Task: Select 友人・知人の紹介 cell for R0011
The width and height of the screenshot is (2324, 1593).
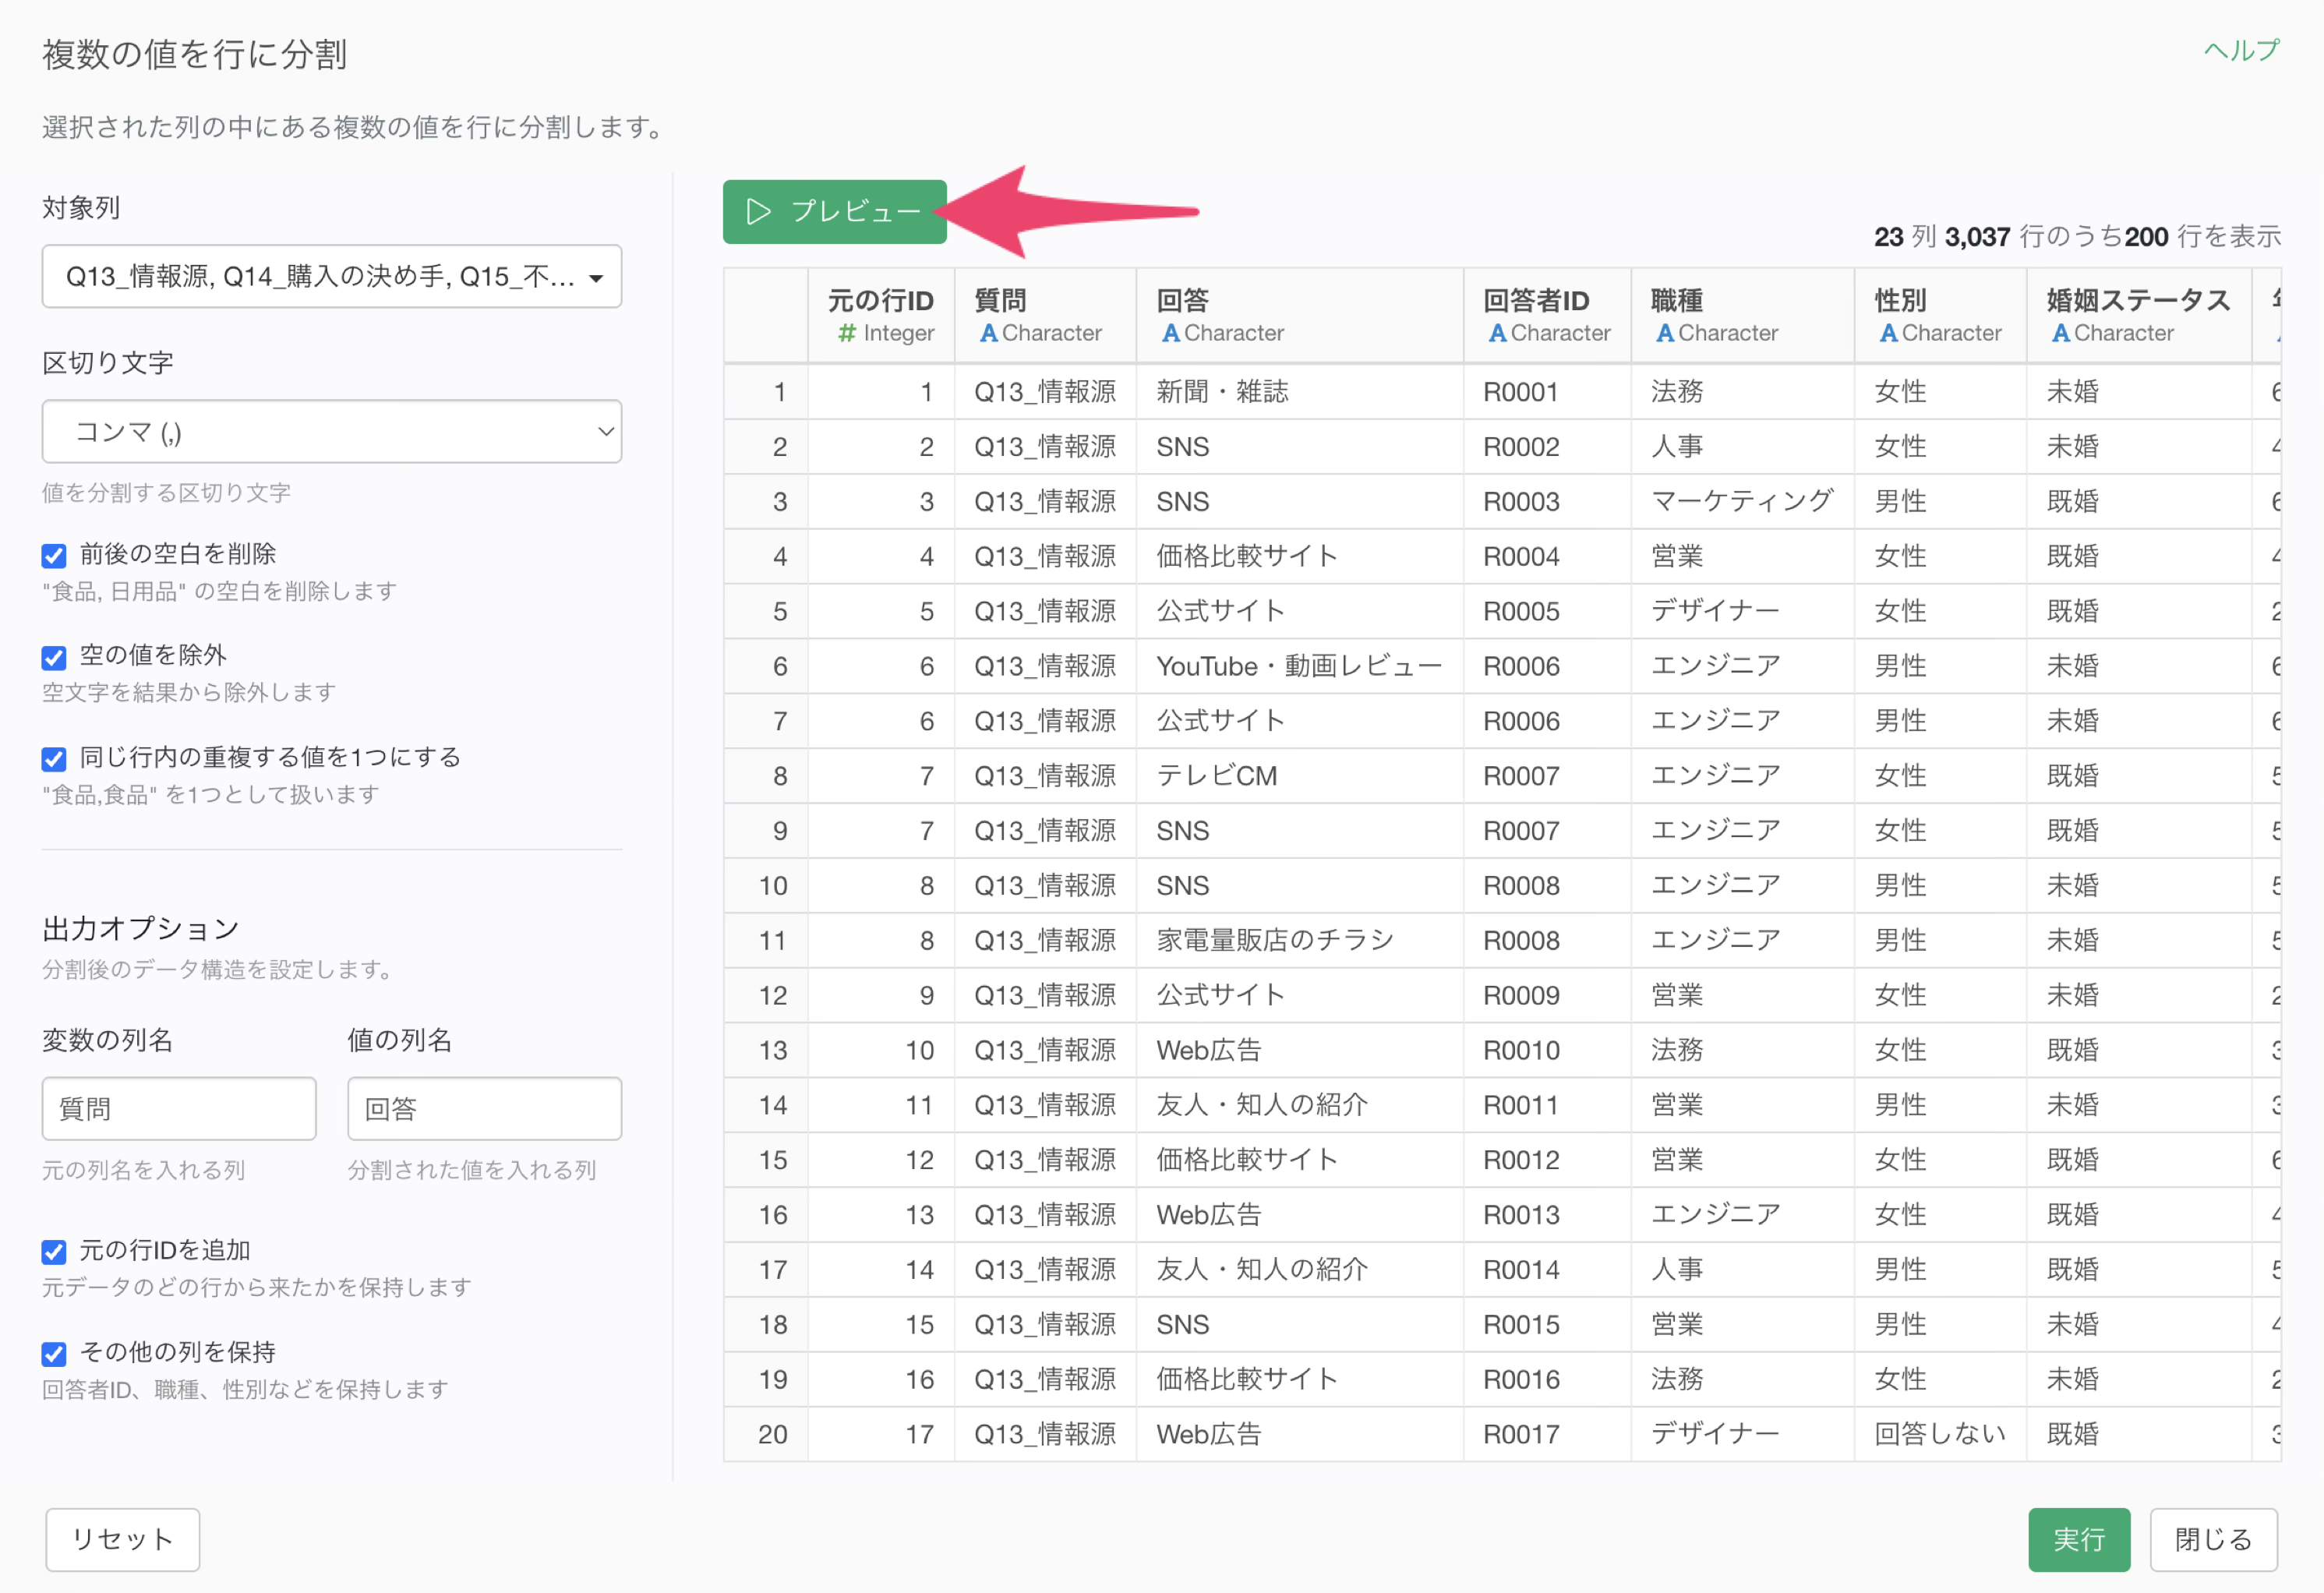Action: click(1299, 1105)
